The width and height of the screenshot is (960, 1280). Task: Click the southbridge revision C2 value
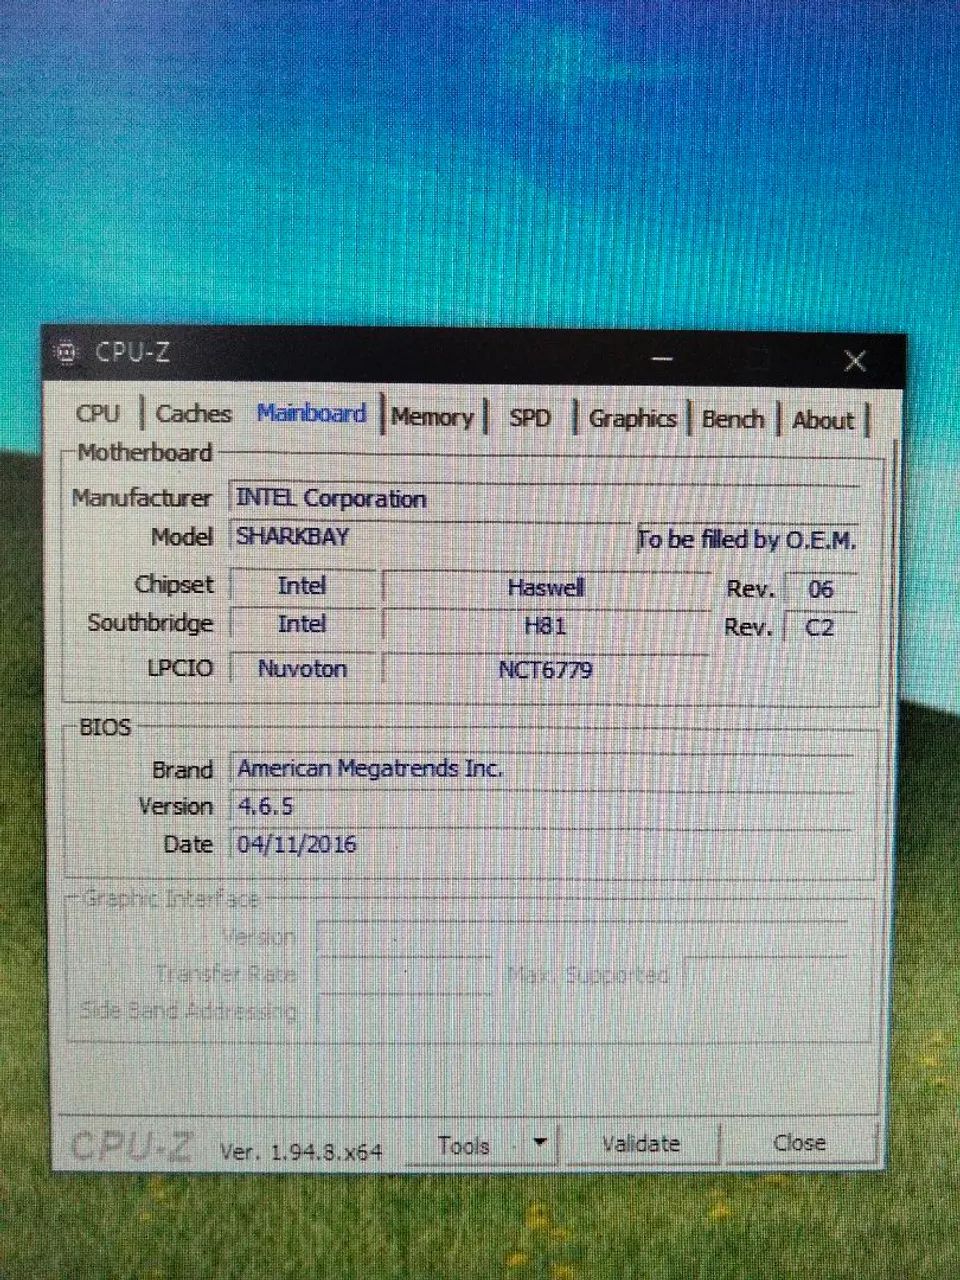821,628
